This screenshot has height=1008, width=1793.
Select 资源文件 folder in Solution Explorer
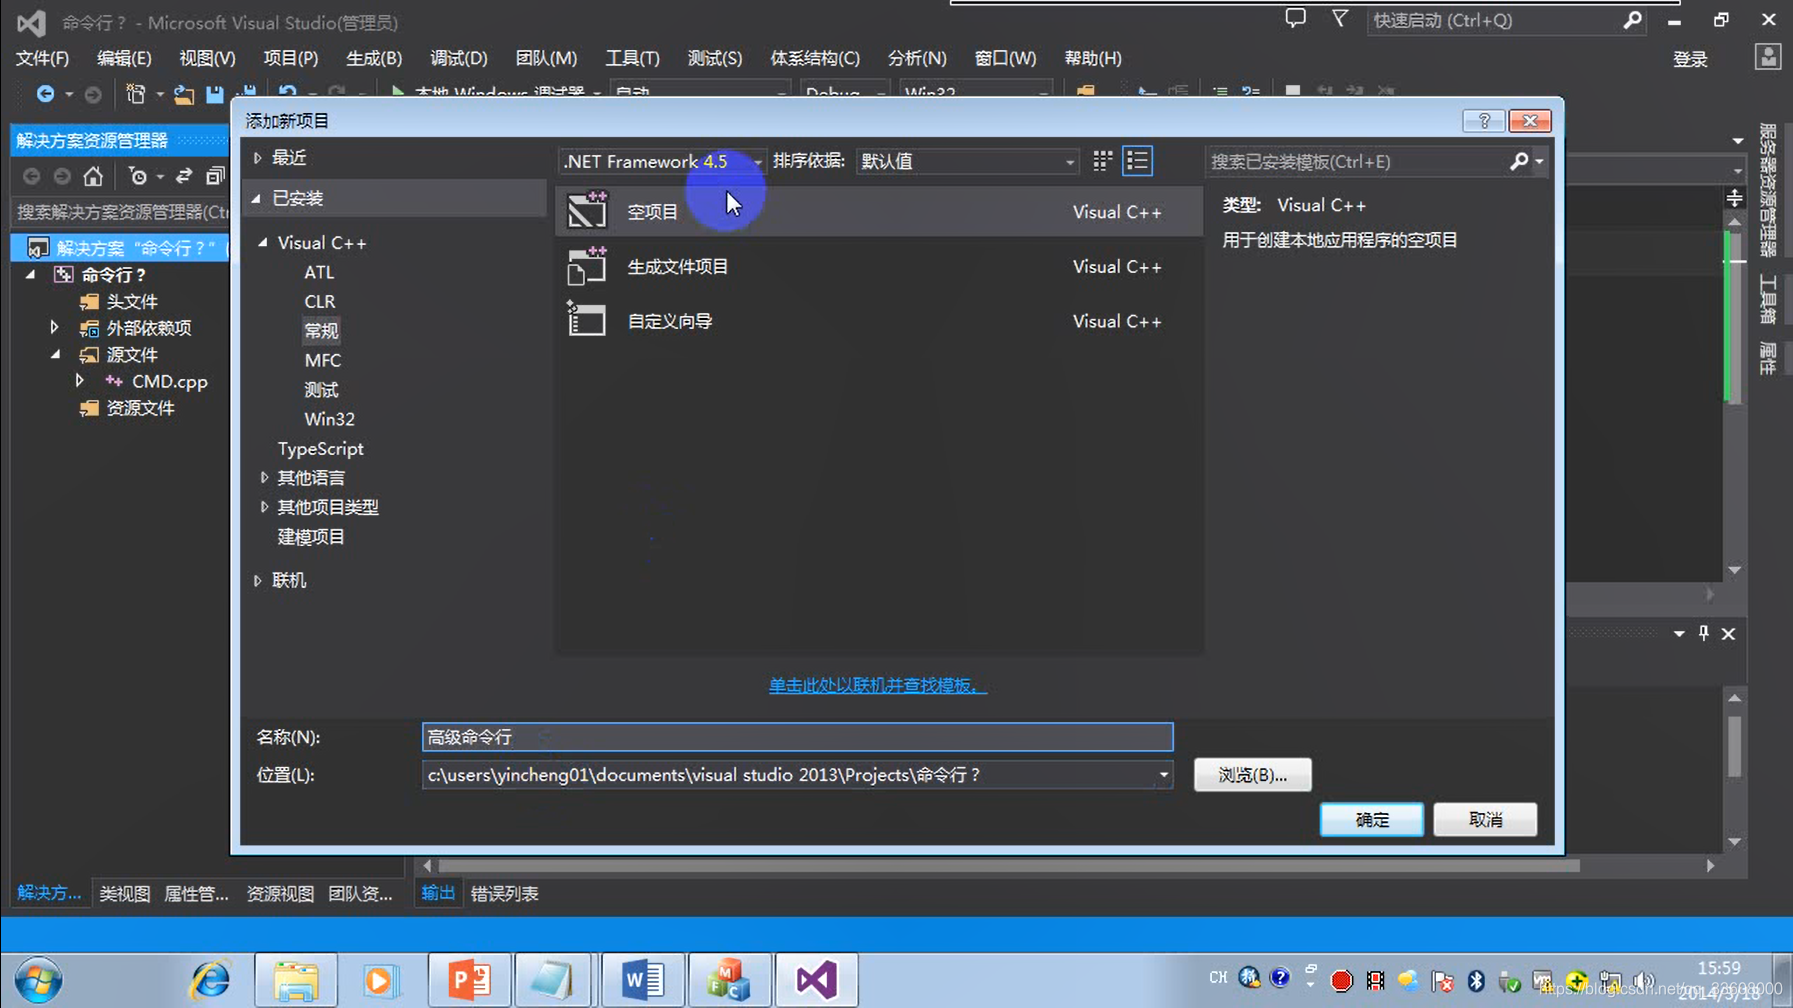(140, 408)
